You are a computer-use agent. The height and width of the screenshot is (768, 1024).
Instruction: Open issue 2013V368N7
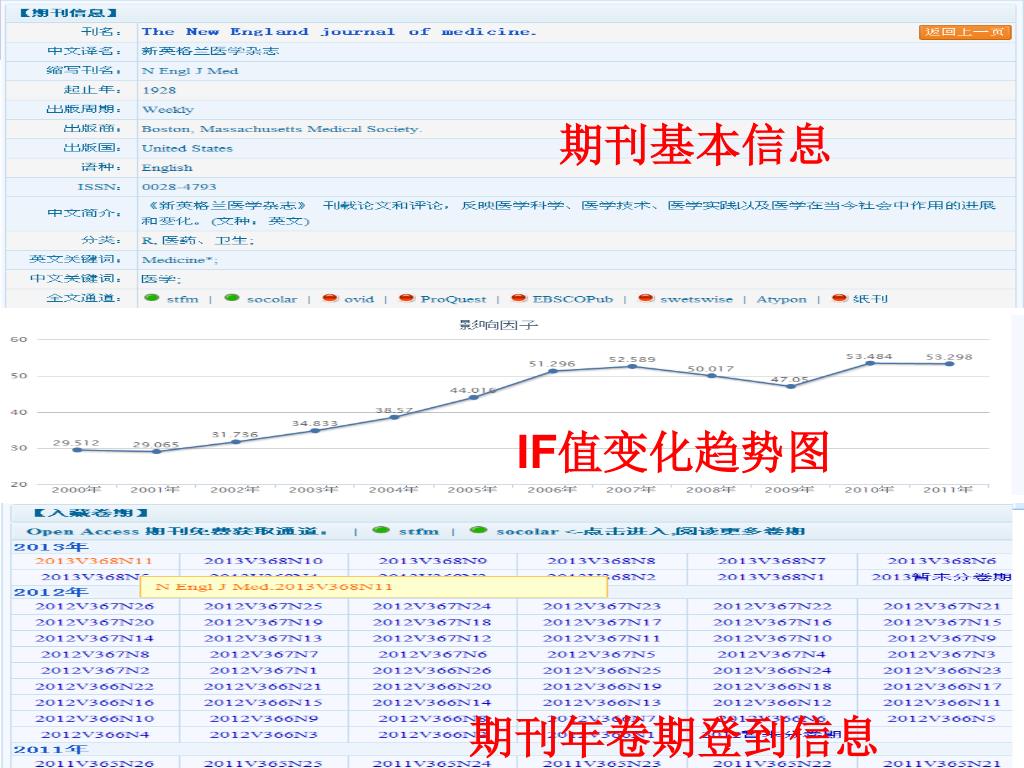tap(772, 561)
